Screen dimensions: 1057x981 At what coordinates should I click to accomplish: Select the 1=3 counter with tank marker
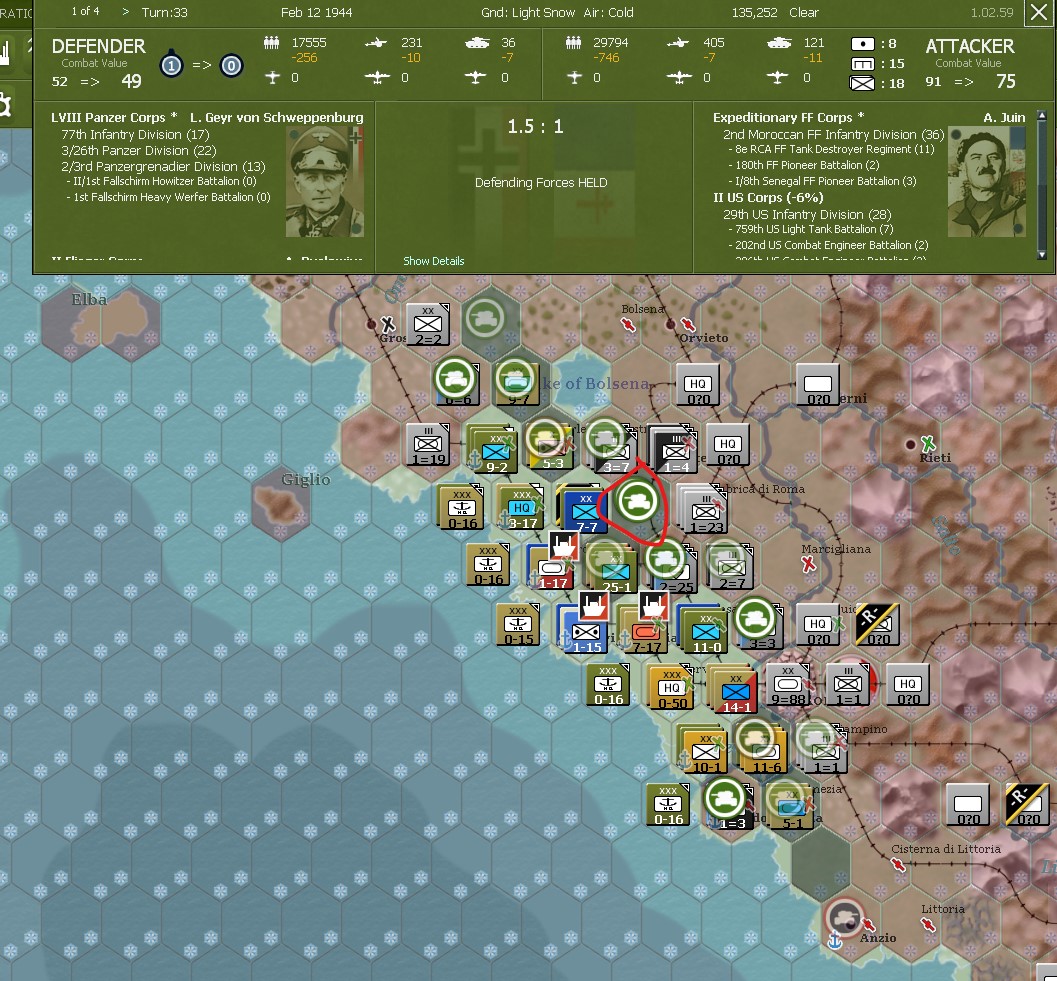pos(731,806)
